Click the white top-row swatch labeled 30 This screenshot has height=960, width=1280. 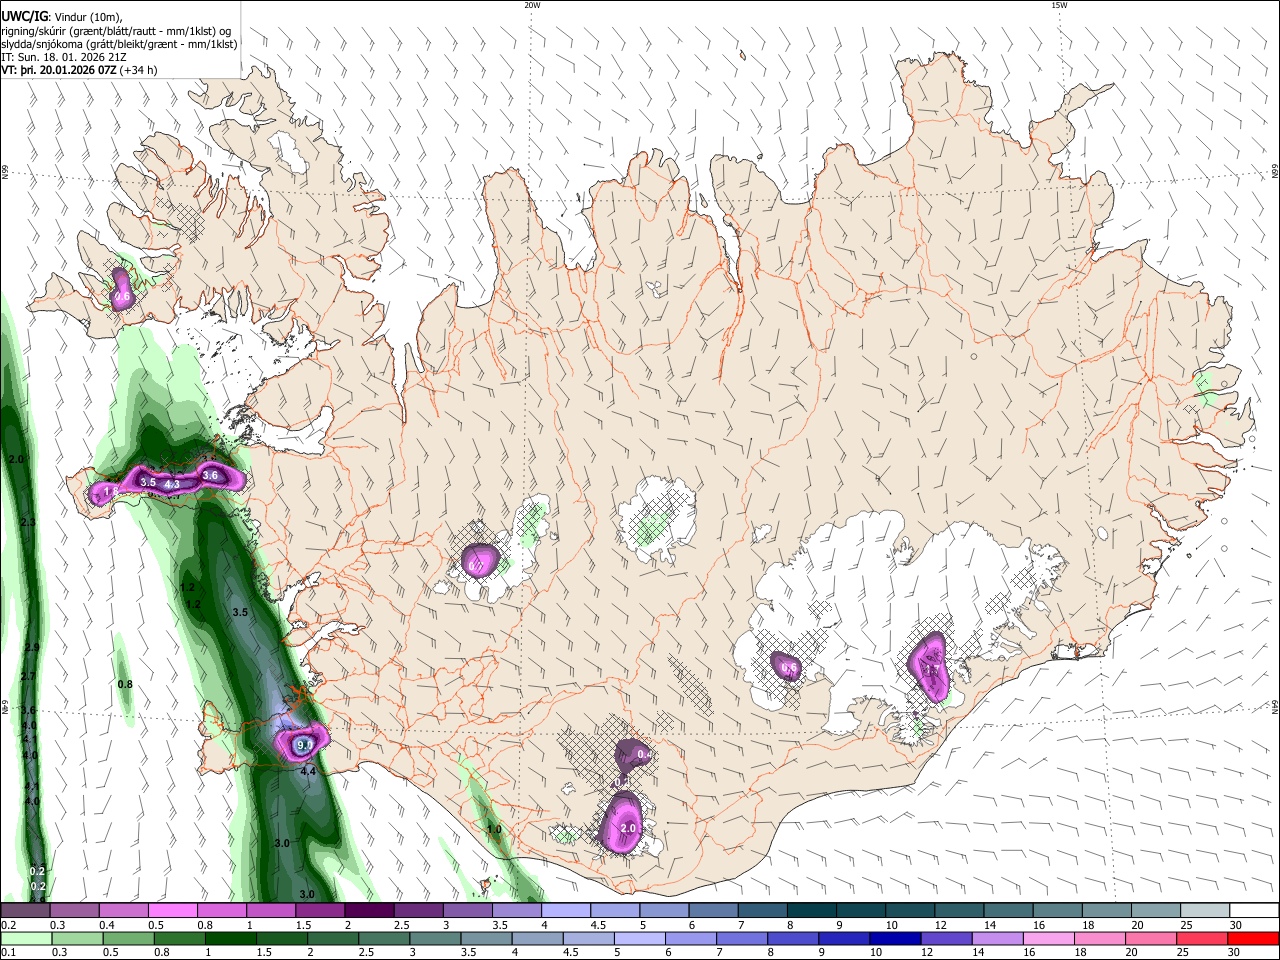click(x=1254, y=911)
